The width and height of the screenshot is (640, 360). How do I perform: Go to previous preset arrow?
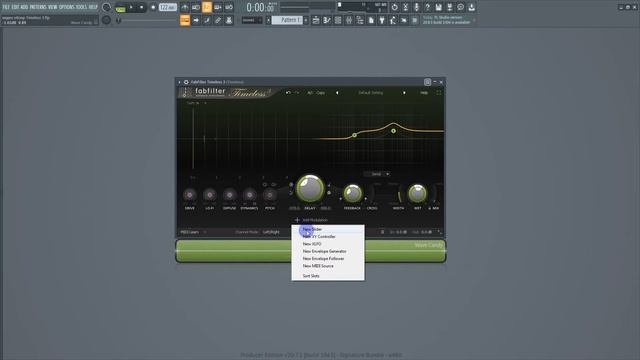click(x=337, y=93)
